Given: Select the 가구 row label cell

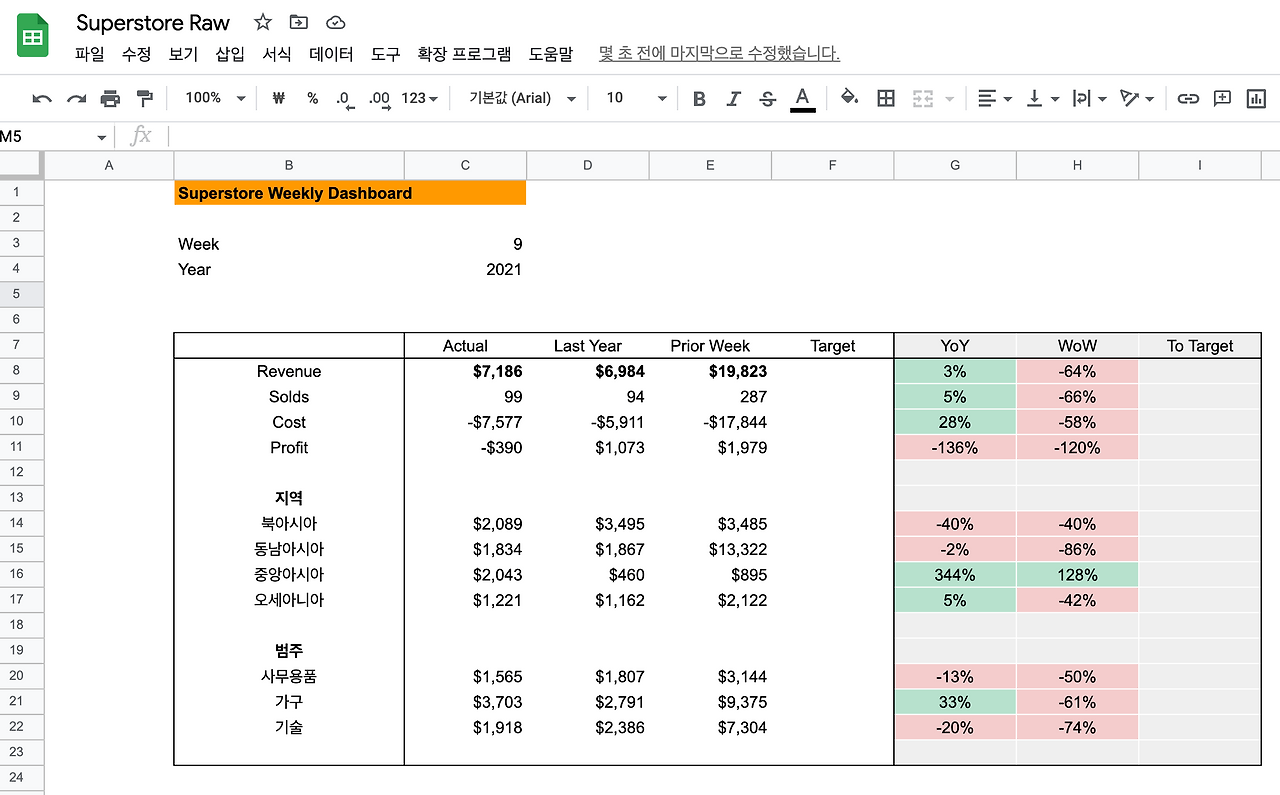Looking at the screenshot, I should [x=289, y=702].
